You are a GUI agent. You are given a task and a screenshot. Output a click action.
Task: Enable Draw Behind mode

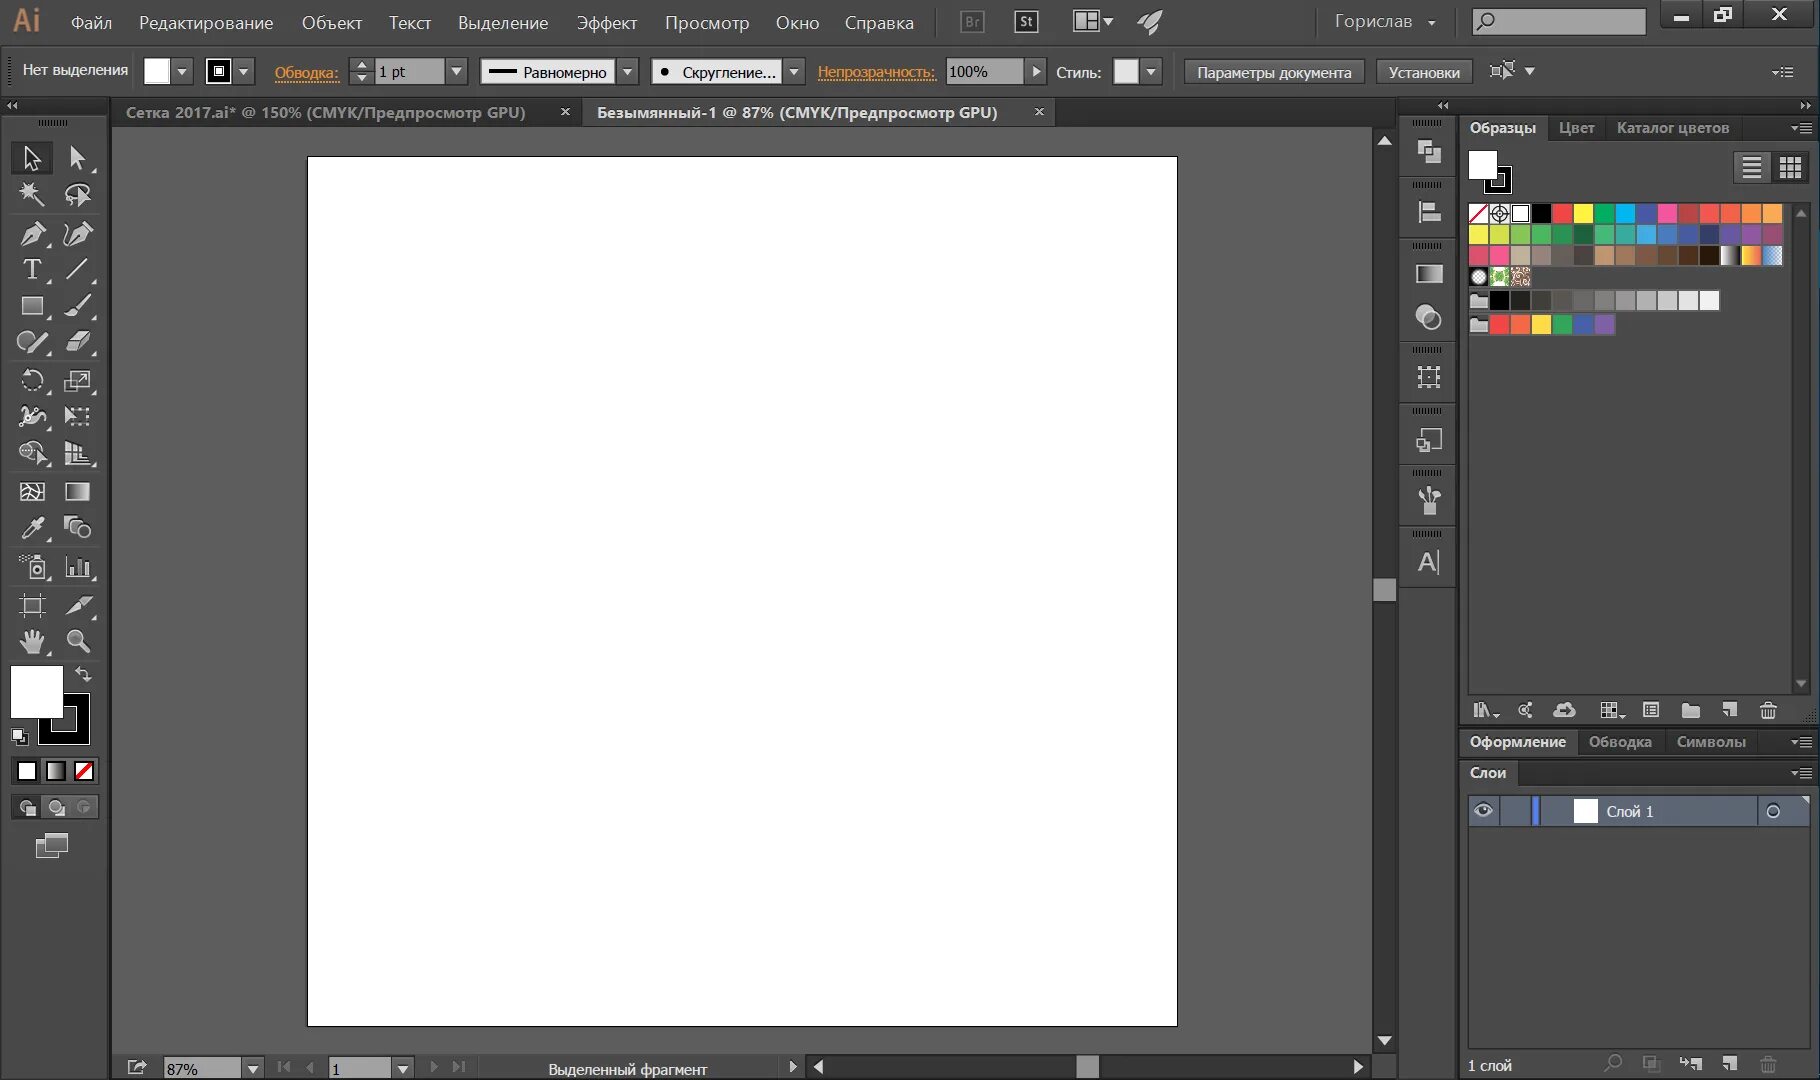tap(56, 807)
